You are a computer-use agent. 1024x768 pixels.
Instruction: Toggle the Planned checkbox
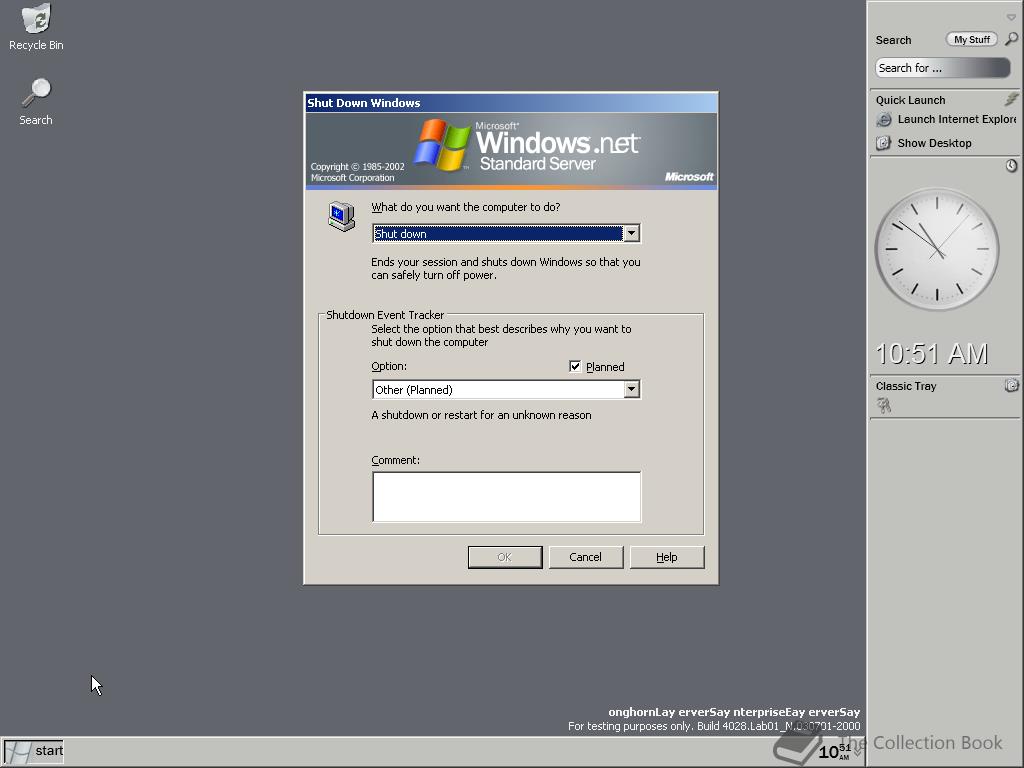tap(575, 366)
